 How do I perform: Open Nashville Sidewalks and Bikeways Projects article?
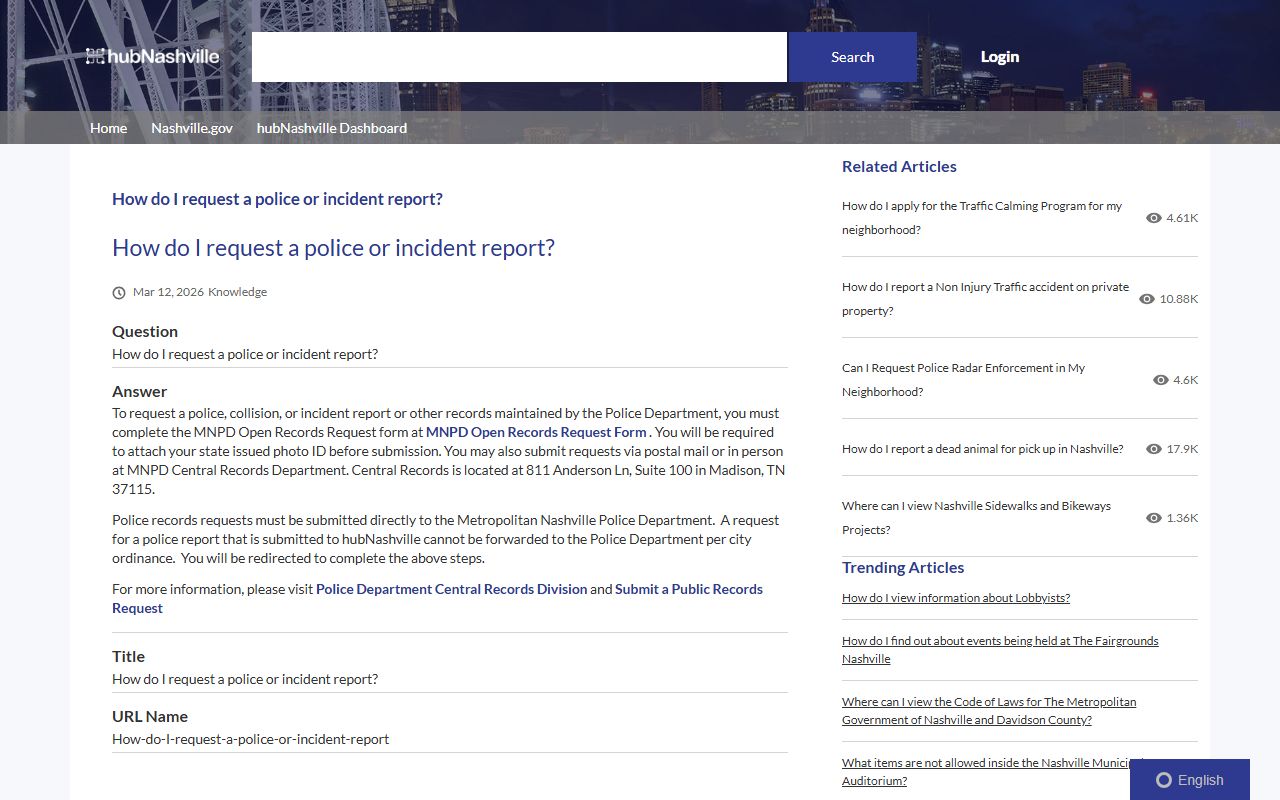click(976, 518)
